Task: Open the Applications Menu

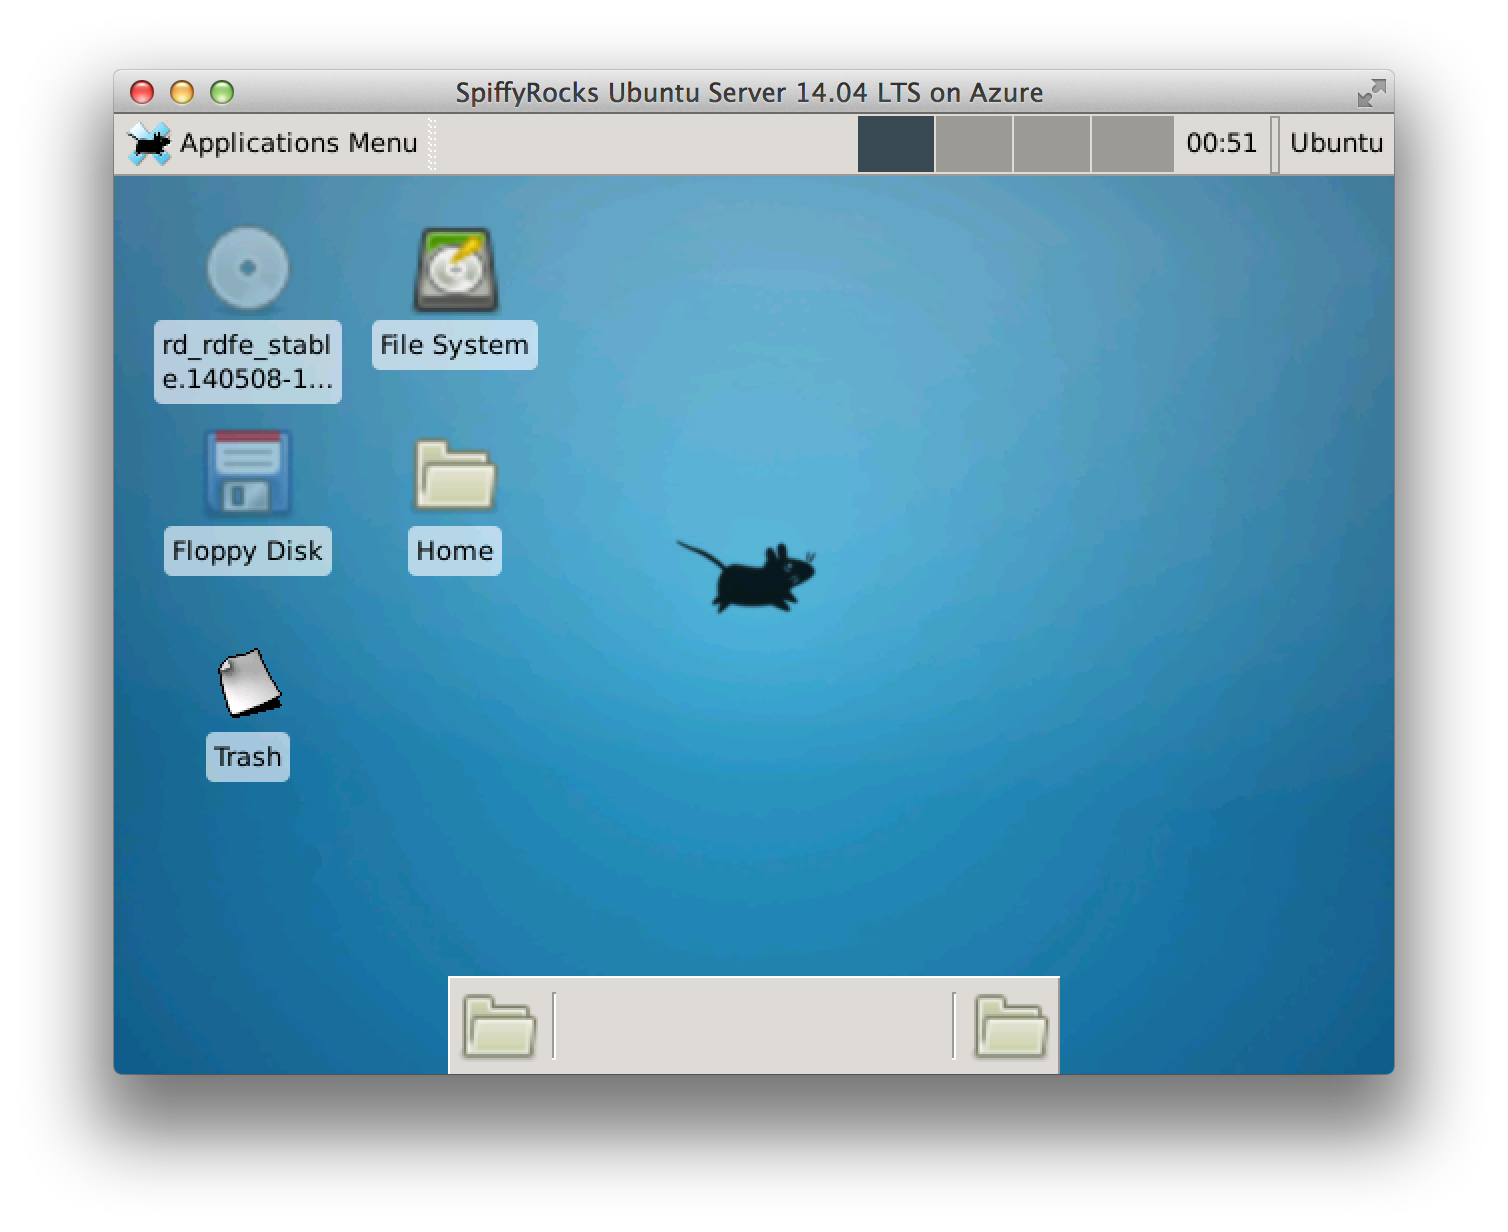Action: [x=273, y=143]
